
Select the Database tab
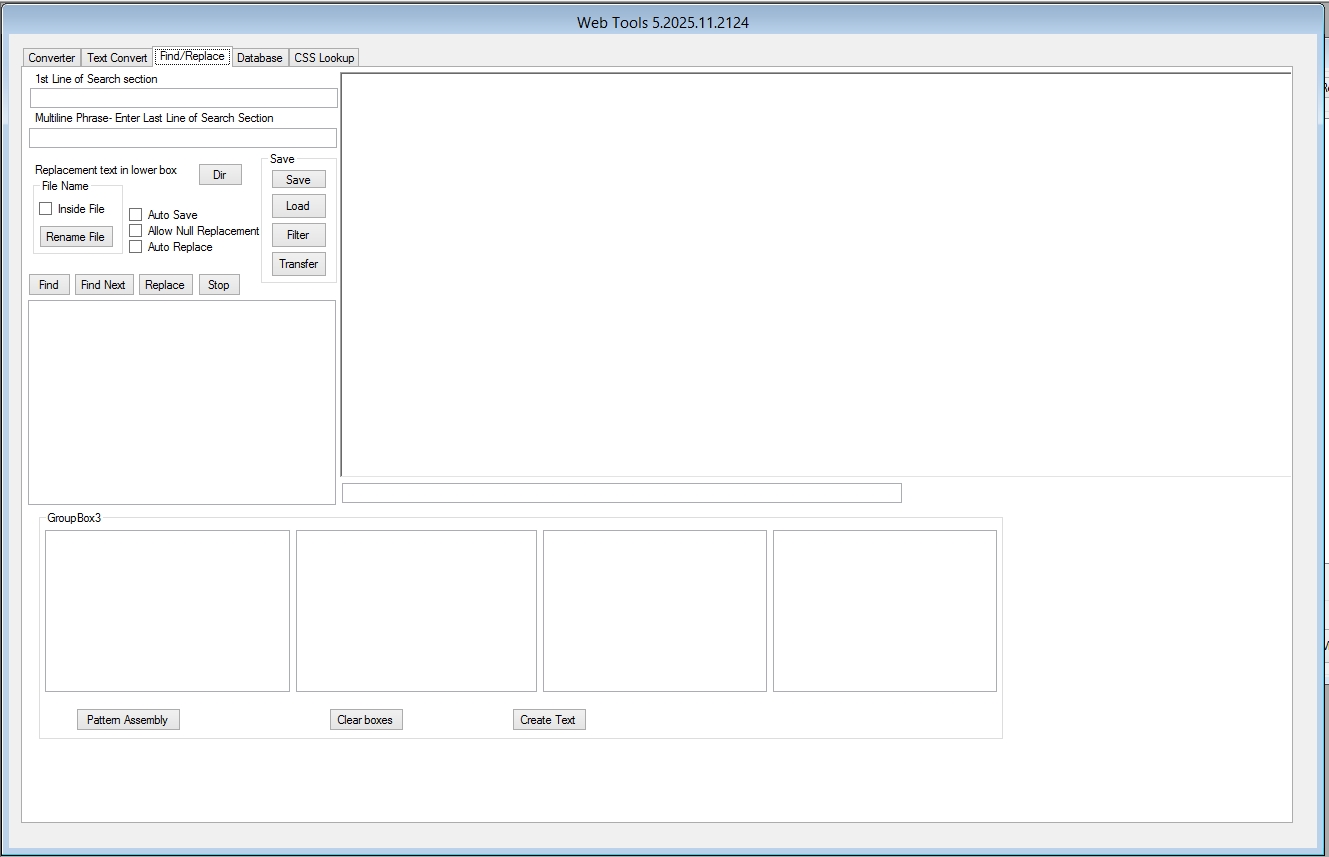click(x=259, y=58)
